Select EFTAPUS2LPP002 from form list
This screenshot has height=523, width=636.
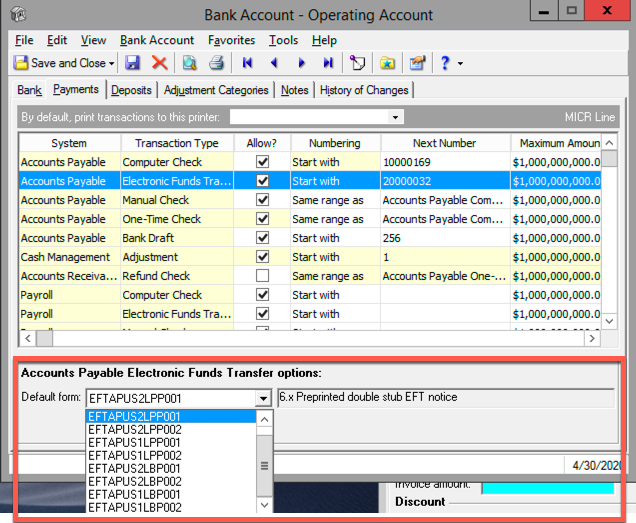pos(171,430)
